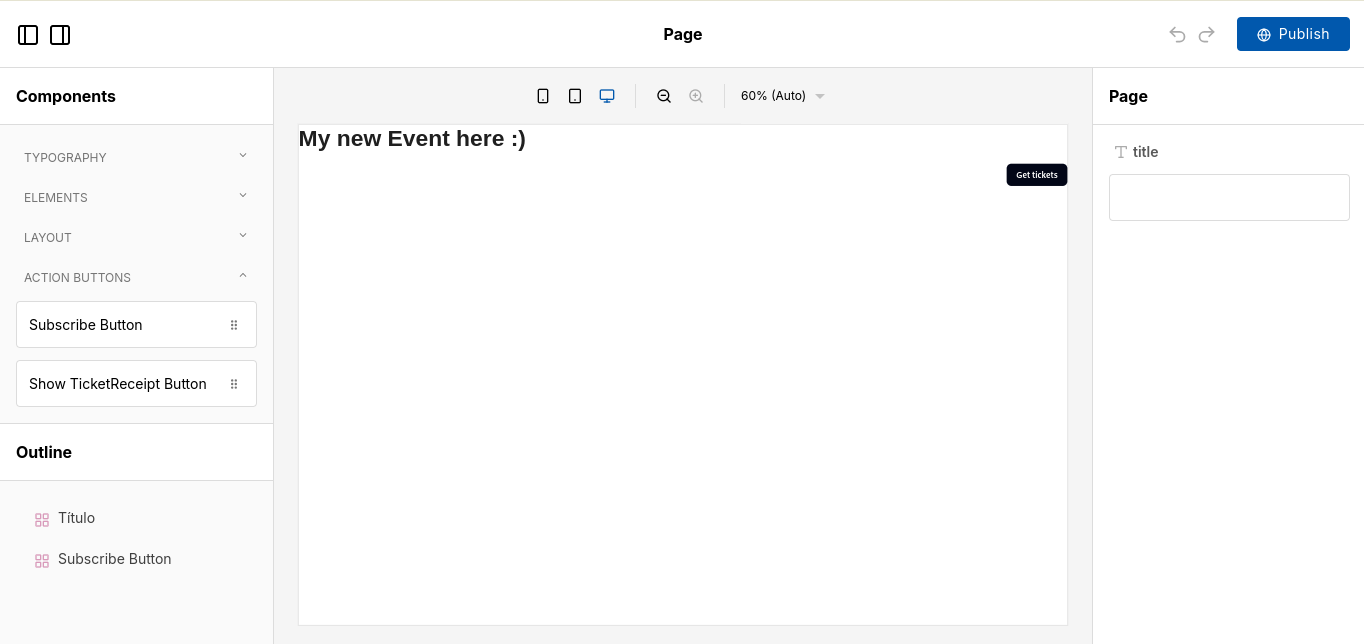Switch to tablet viewport
1364x644 pixels.
click(575, 96)
